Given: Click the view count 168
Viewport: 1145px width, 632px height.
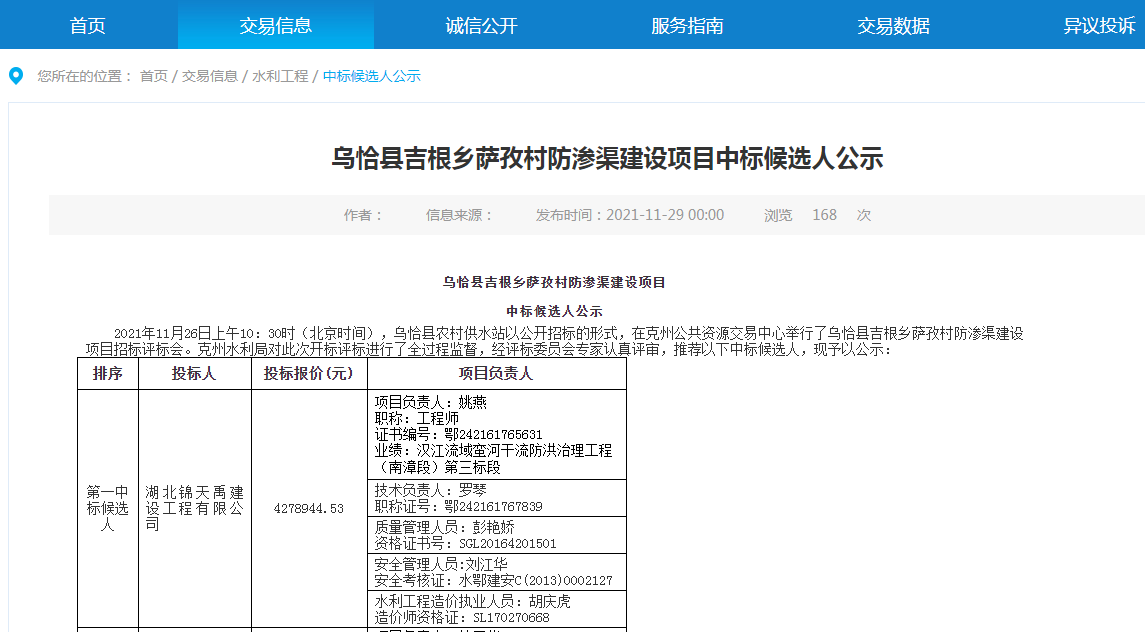Looking at the screenshot, I should (x=824, y=215).
